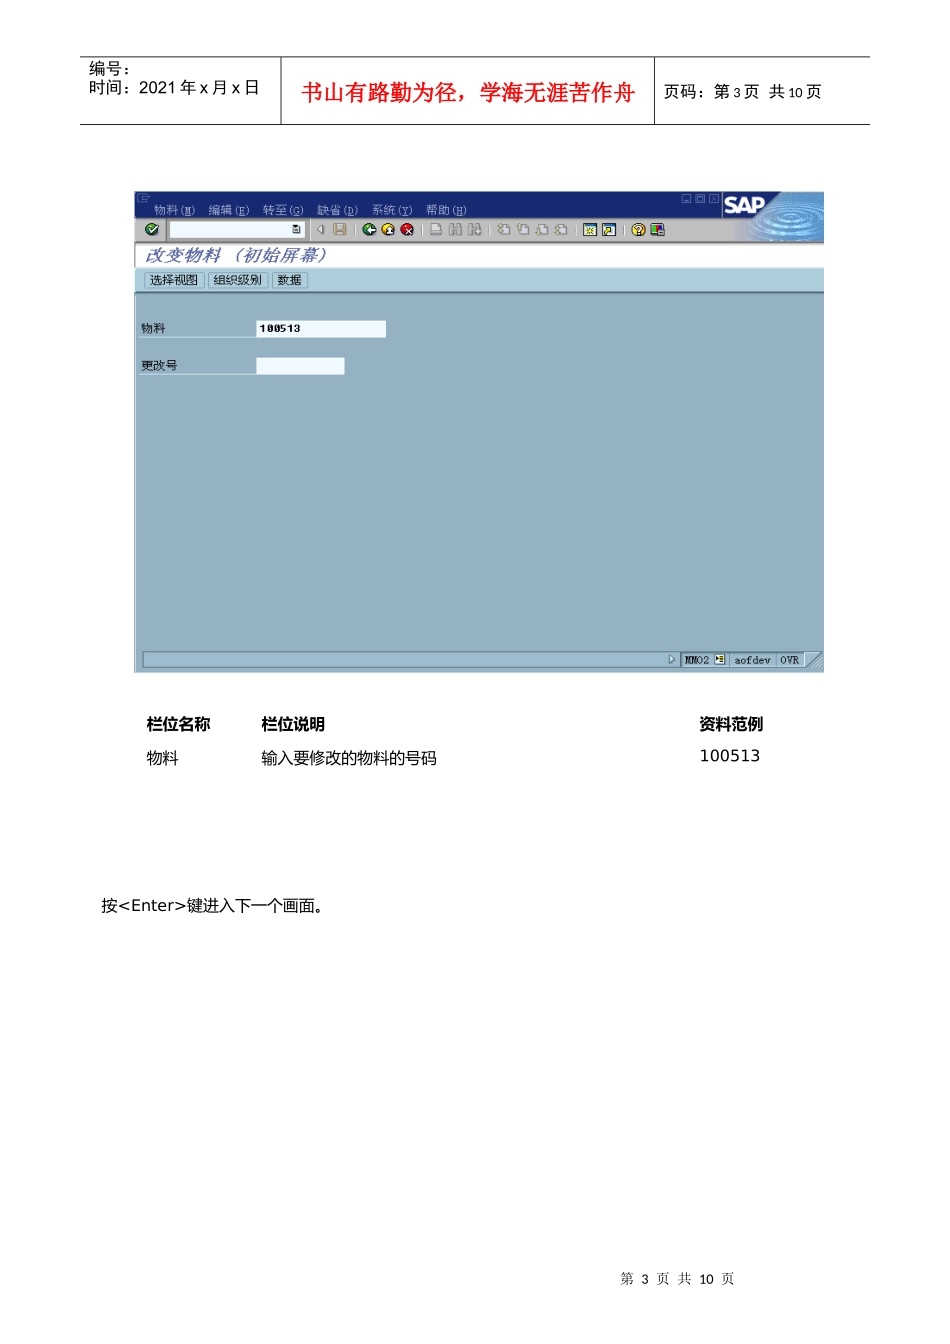The height and width of the screenshot is (1344, 950).
Task: Click the 组织级别 button
Action: click(x=238, y=281)
